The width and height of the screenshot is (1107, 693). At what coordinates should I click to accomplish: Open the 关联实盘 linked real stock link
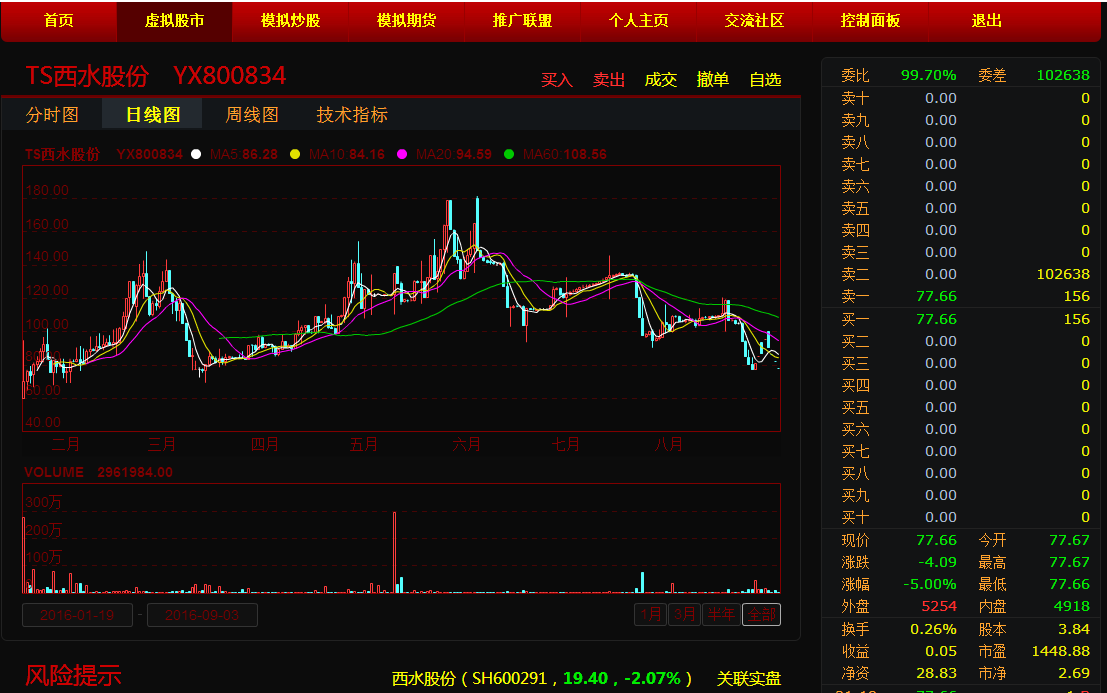click(748, 678)
